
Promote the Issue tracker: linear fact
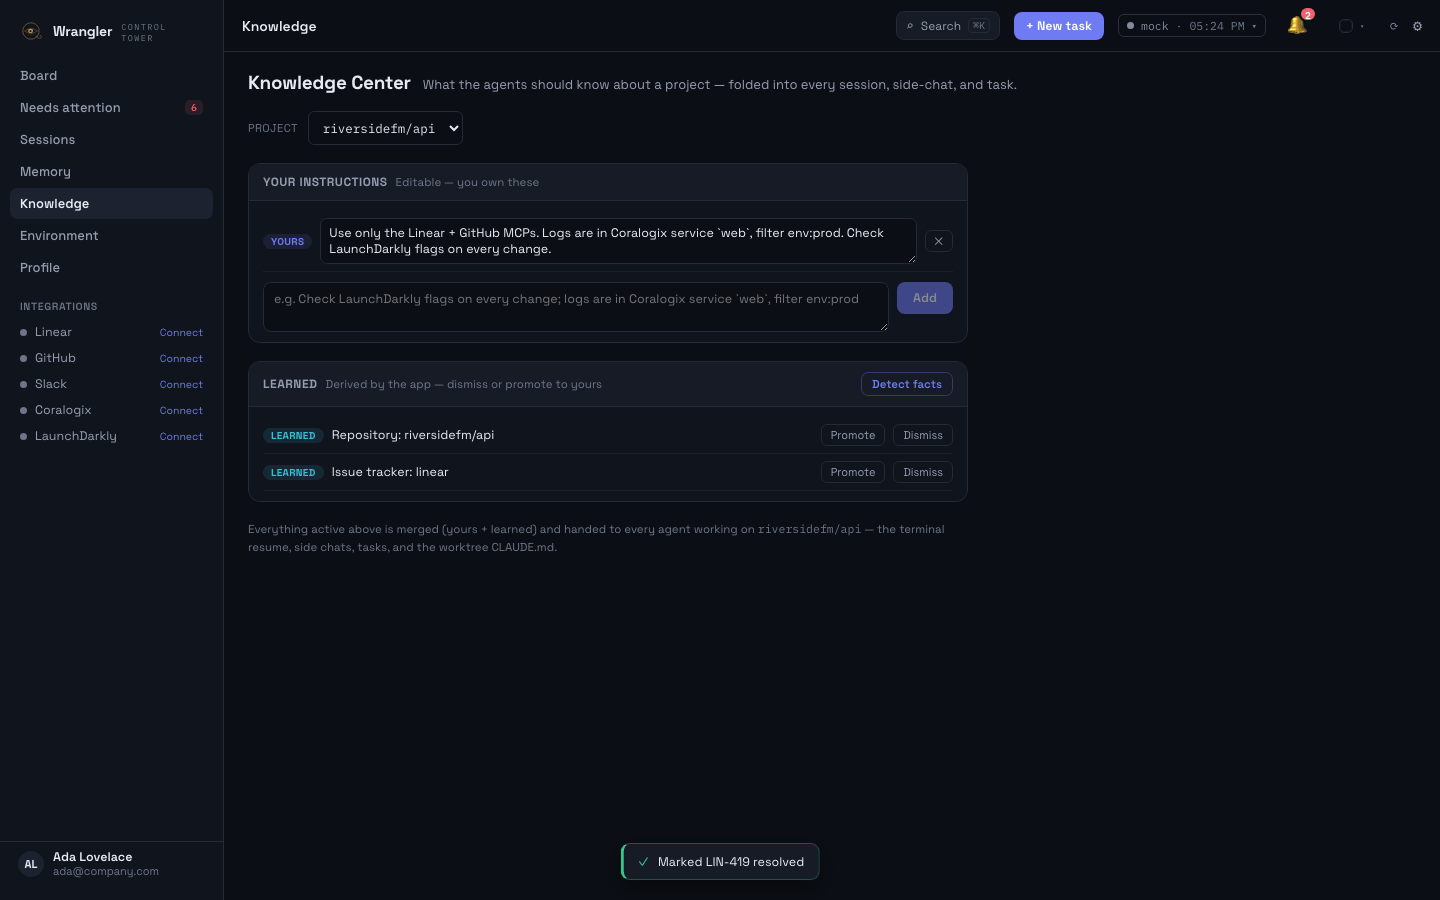pos(853,472)
